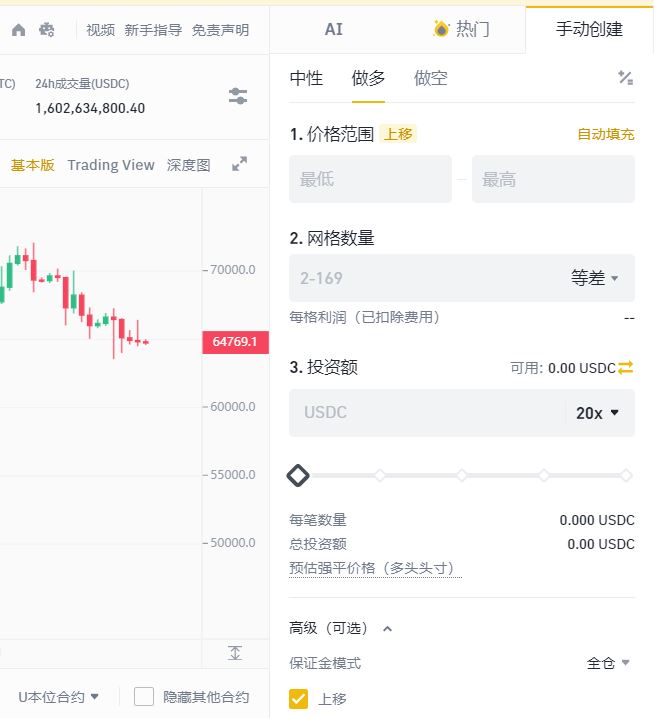Click the flame icon on 热门 tab
This screenshot has width=654, height=718.
441,29
